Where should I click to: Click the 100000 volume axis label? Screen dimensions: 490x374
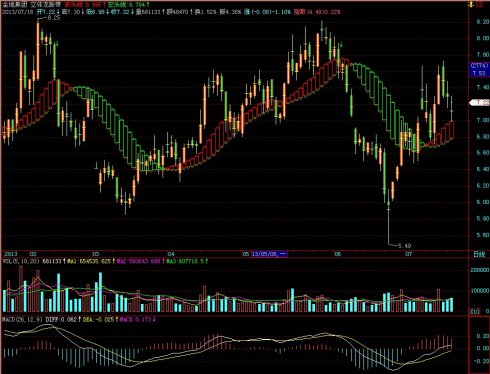click(x=480, y=291)
